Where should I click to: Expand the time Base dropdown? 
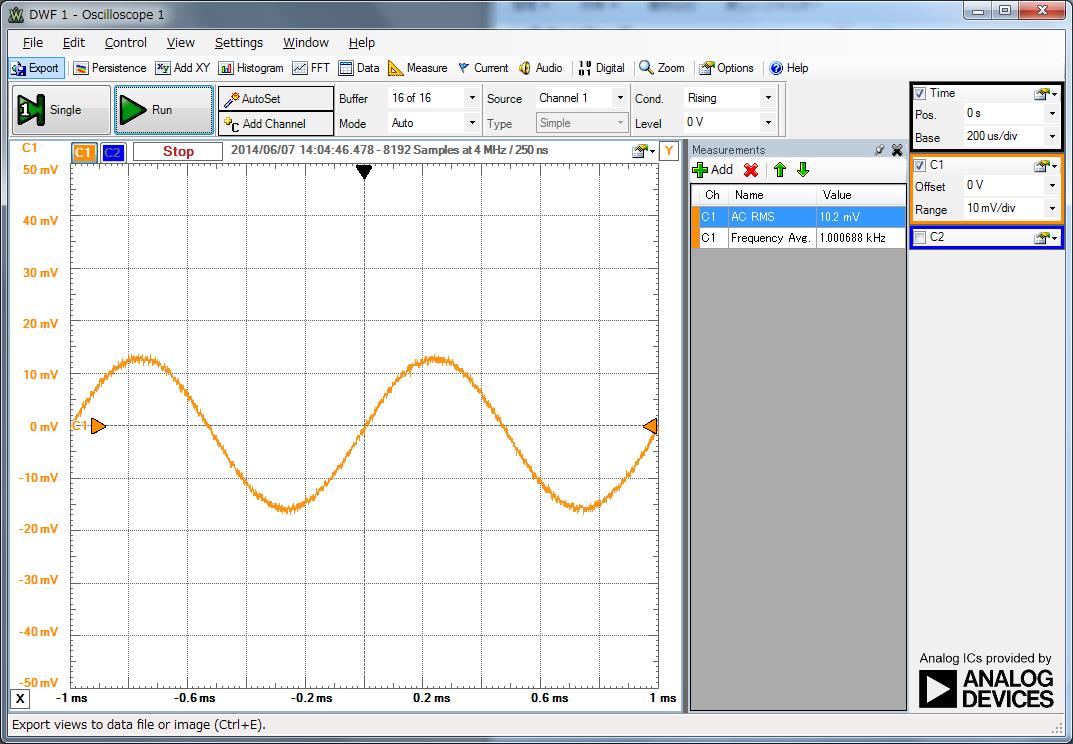(x=1051, y=137)
